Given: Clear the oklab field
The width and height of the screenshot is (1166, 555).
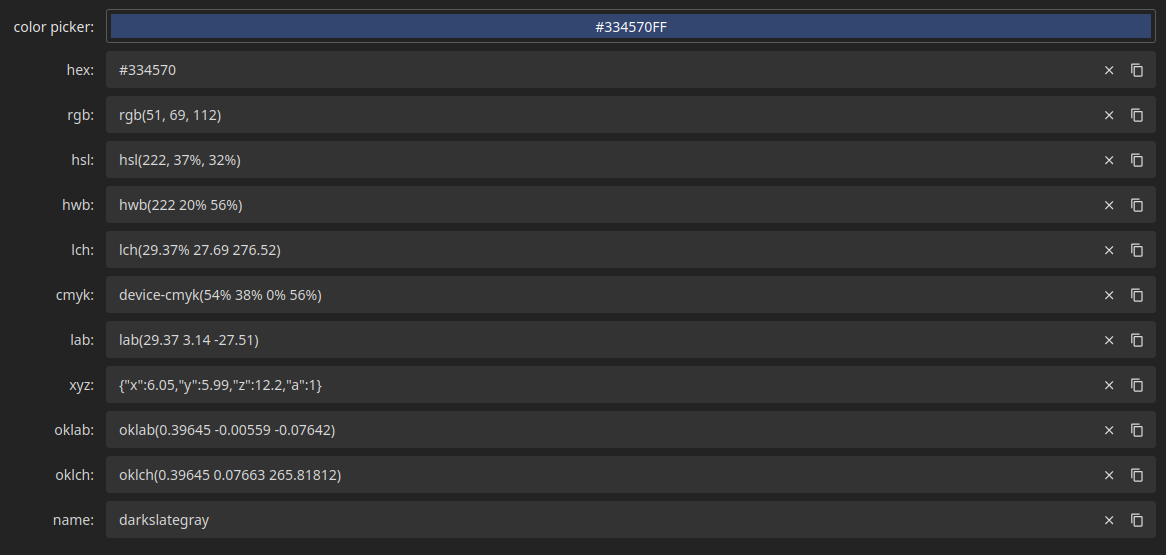Looking at the screenshot, I should click(x=1109, y=430).
